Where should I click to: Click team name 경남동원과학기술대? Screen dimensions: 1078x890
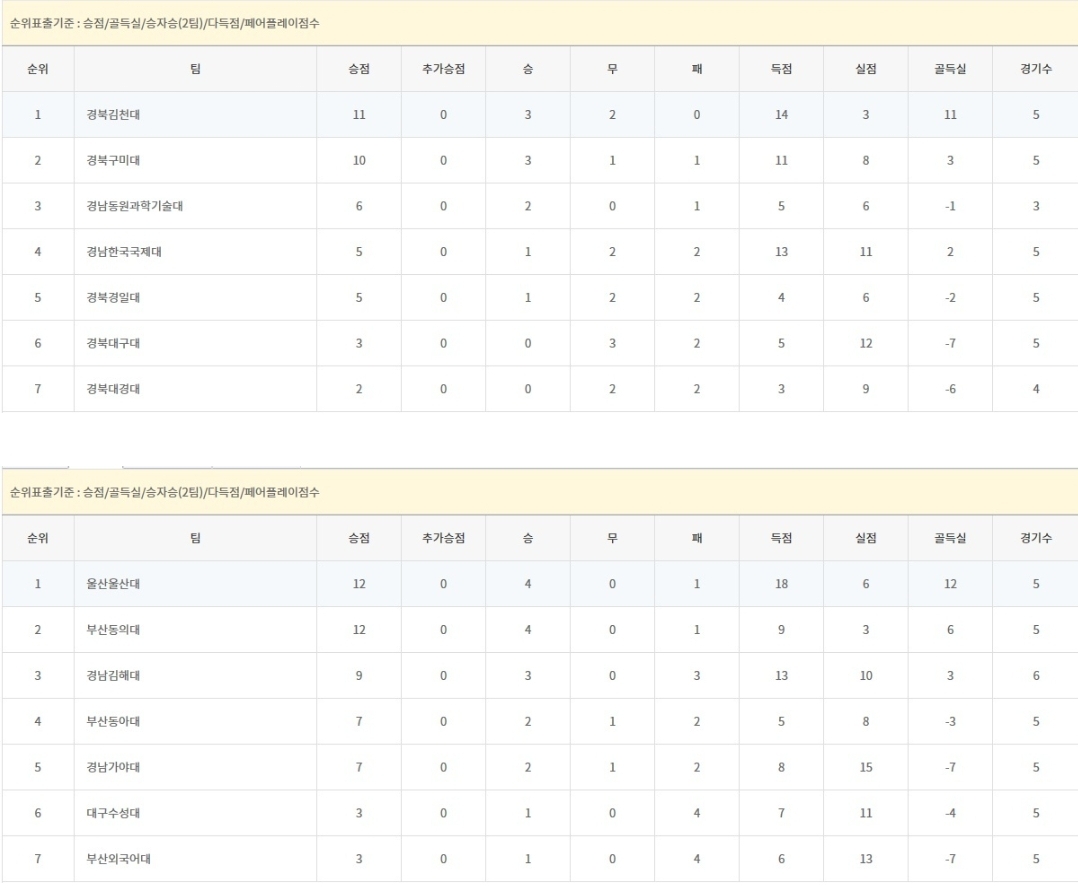click(134, 206)
